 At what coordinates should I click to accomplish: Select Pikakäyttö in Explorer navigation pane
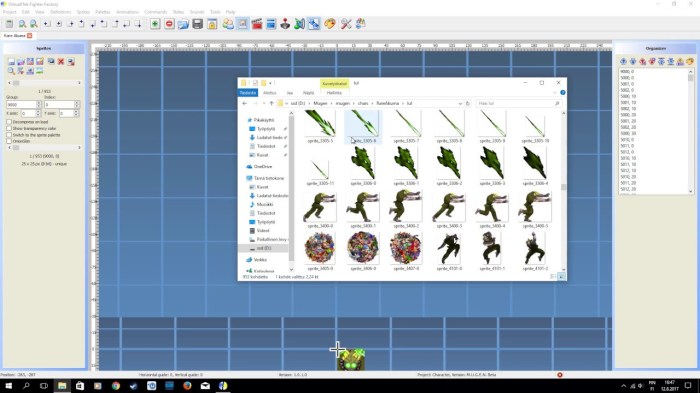click(x=263, y=120)
